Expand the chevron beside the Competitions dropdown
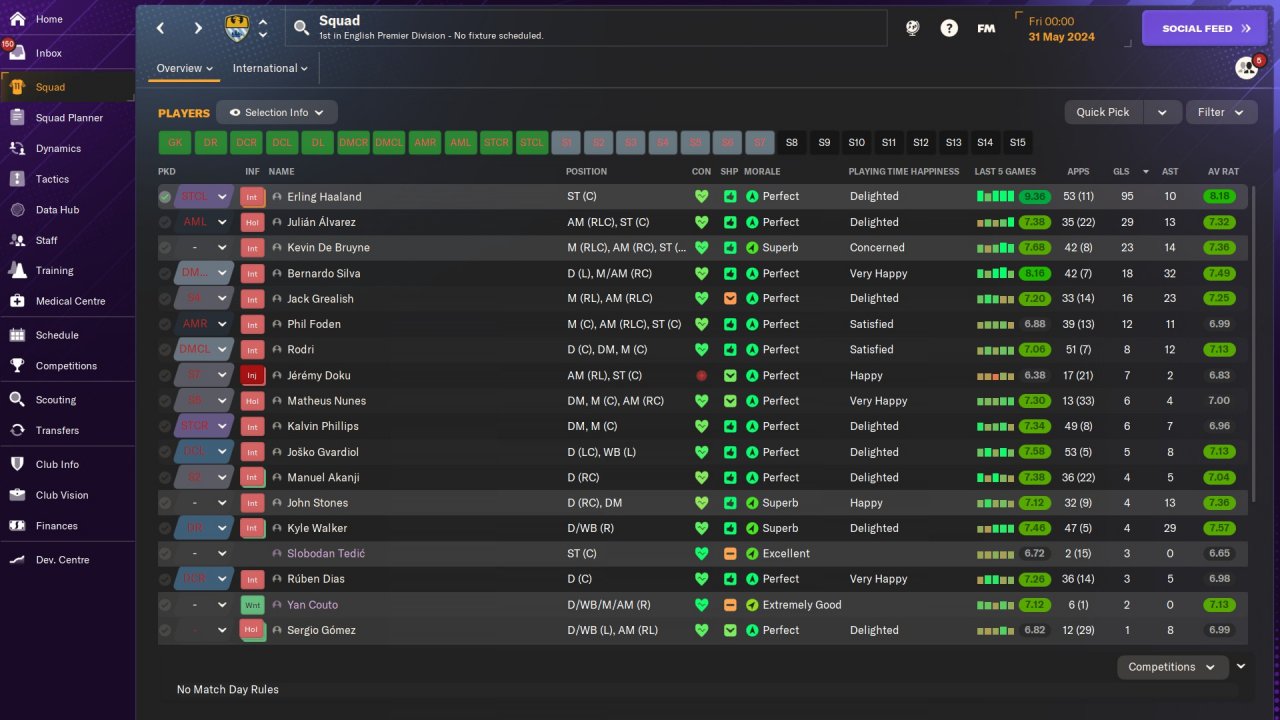 pyautogui.click(x=1241, y=666)
